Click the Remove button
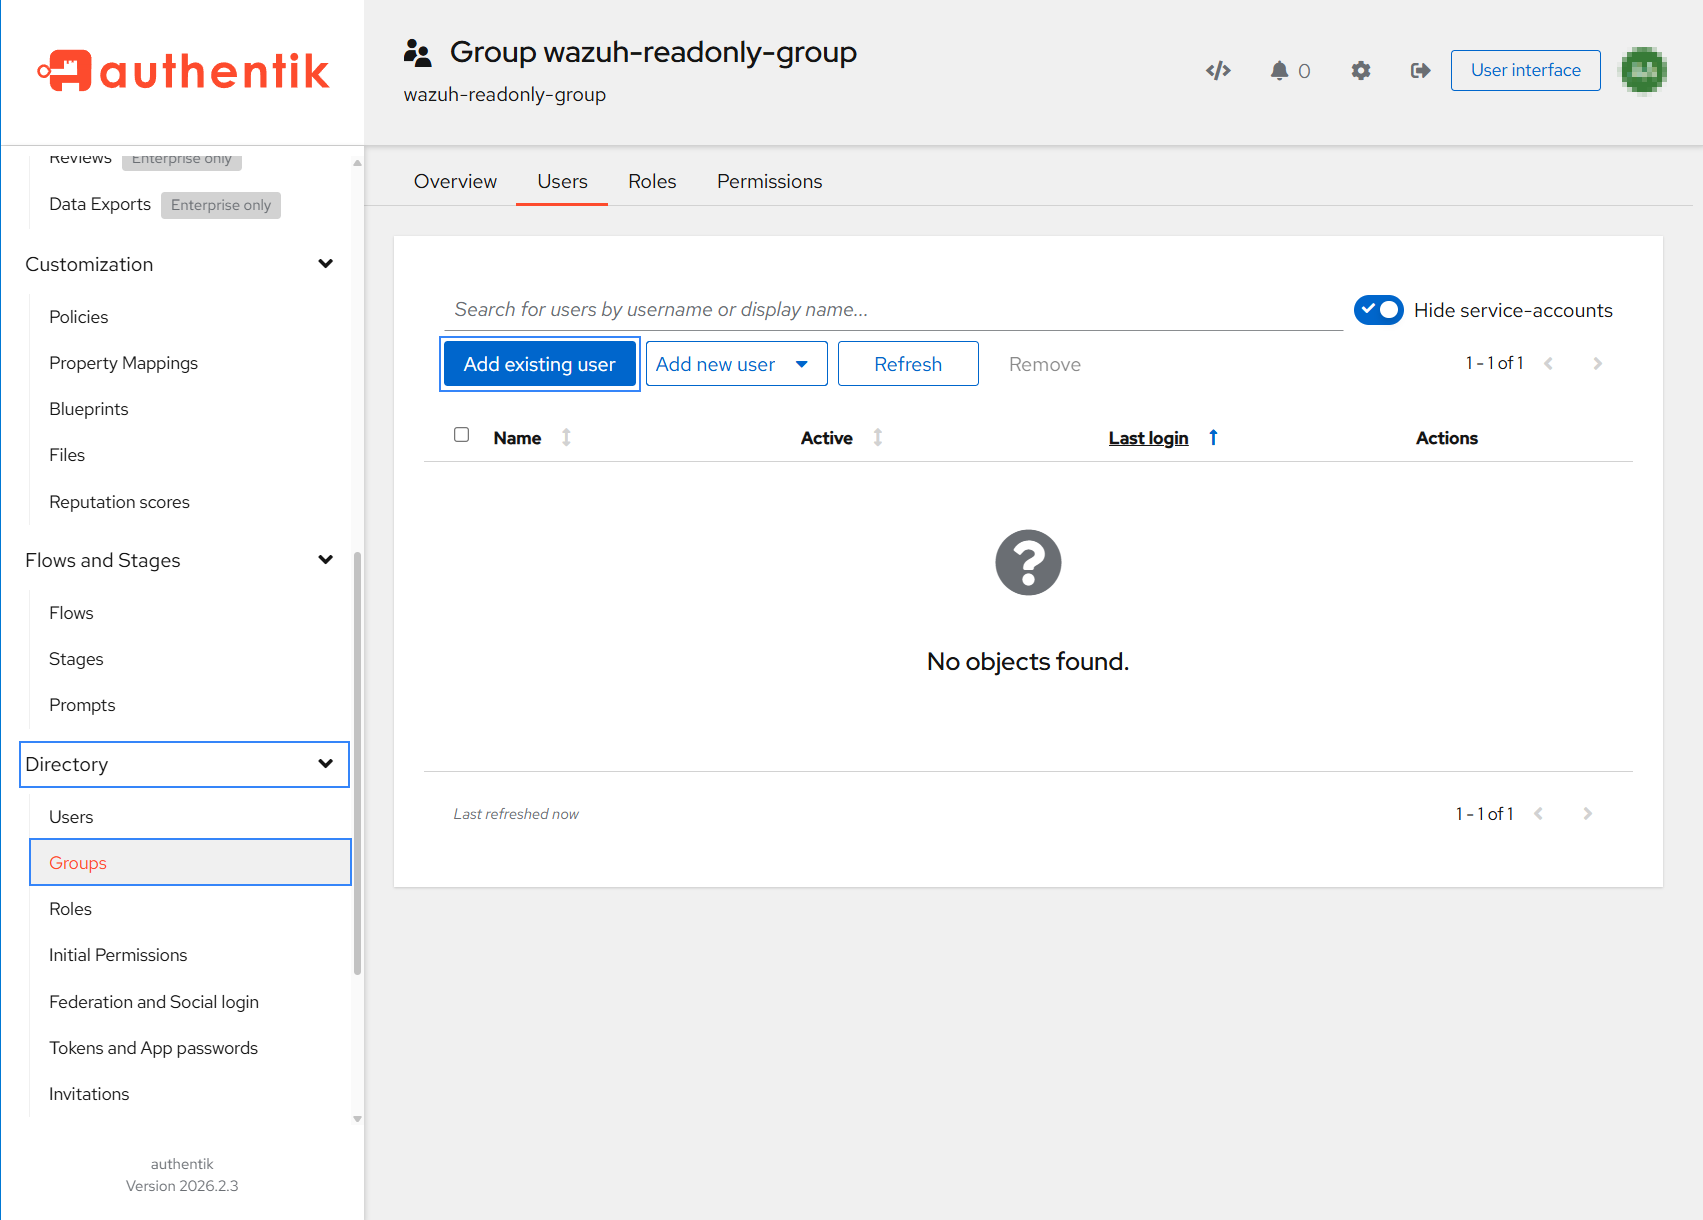The width and height of the screenshot is (1703, 1220). tap(1044, 364)
